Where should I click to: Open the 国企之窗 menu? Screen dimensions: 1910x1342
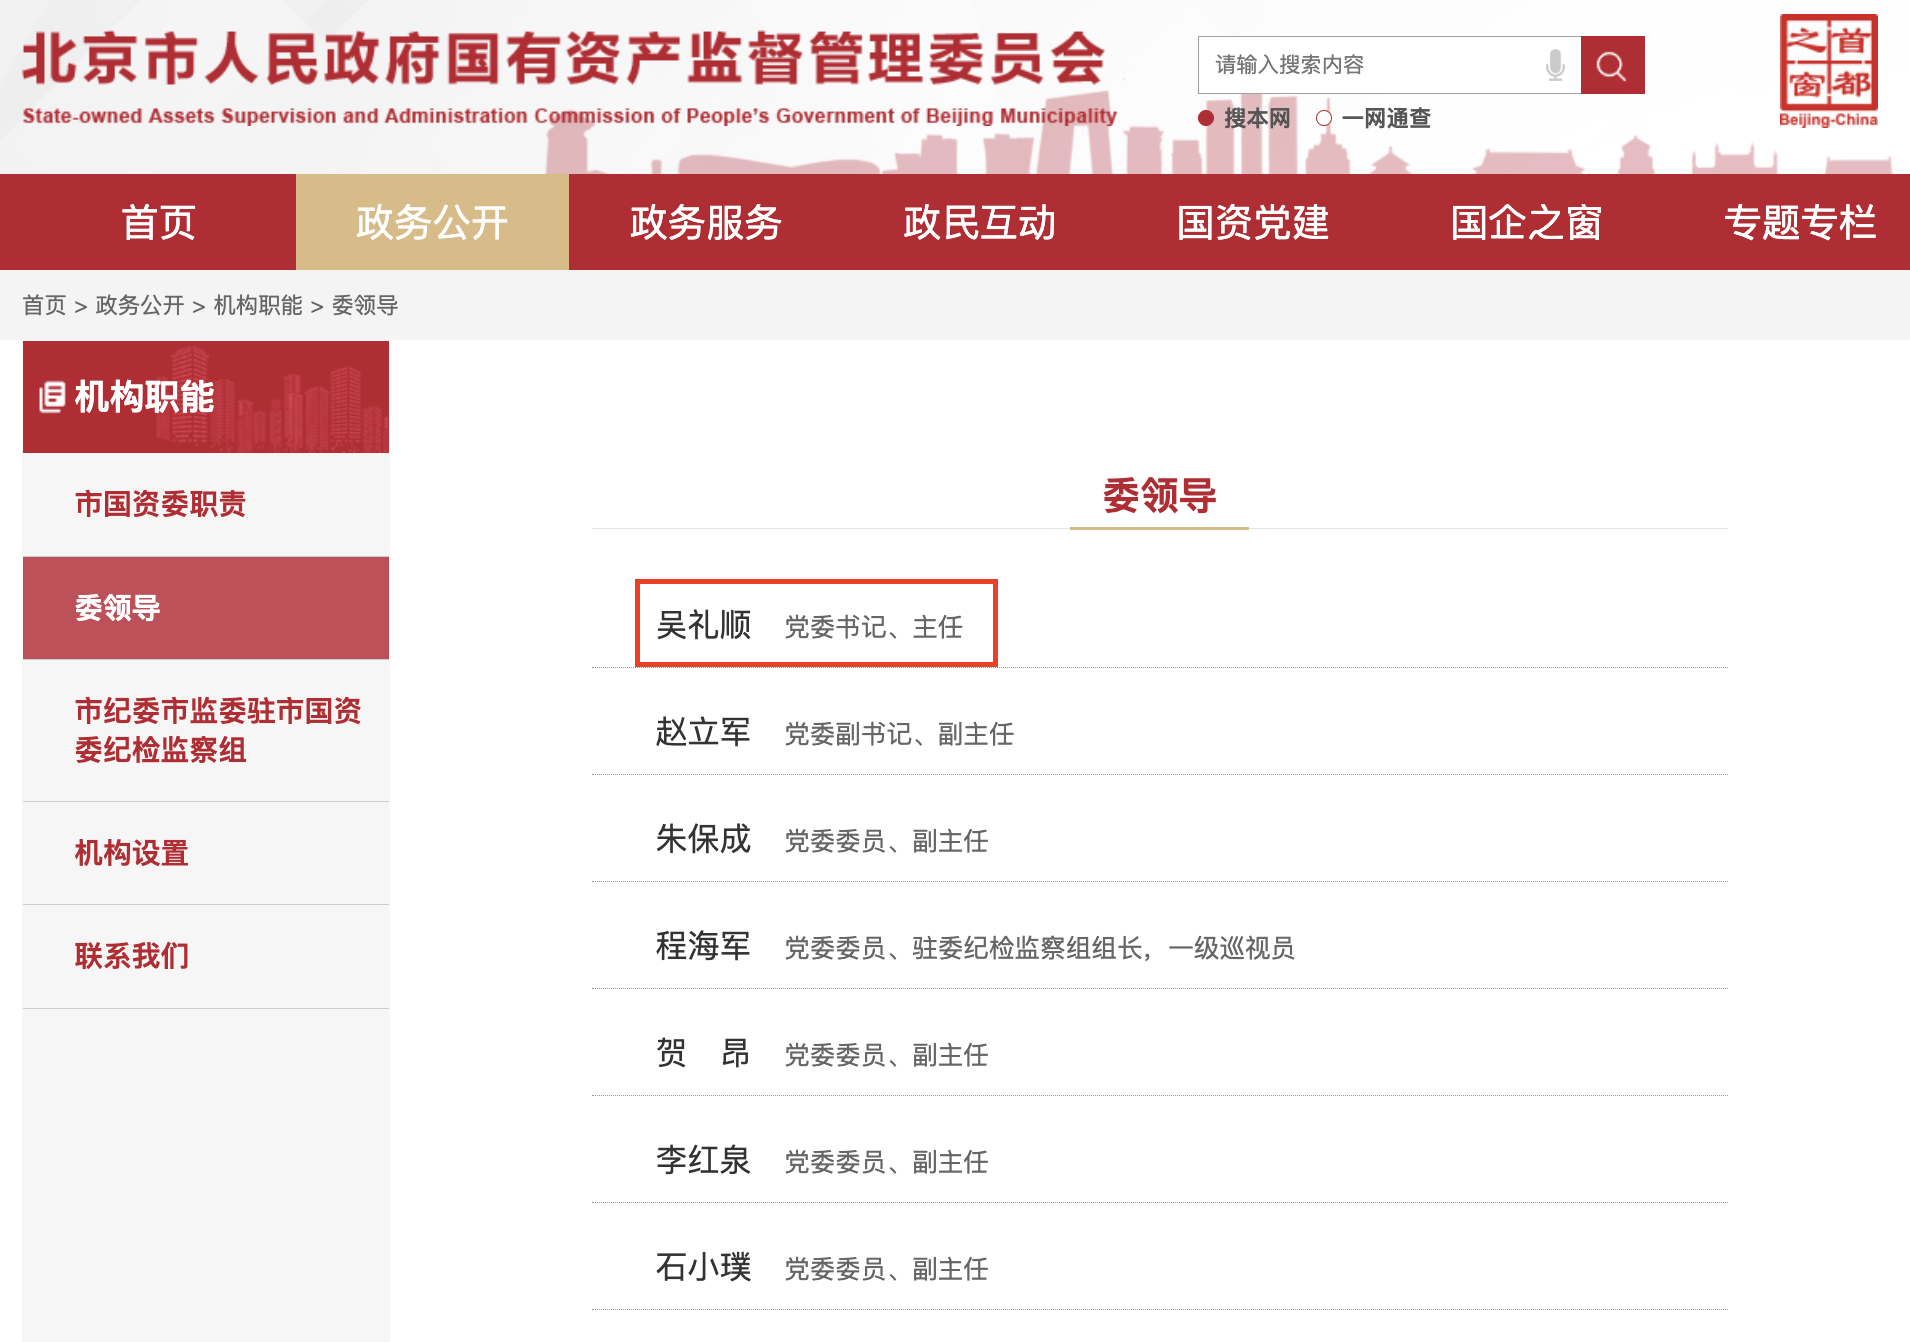1527,222
